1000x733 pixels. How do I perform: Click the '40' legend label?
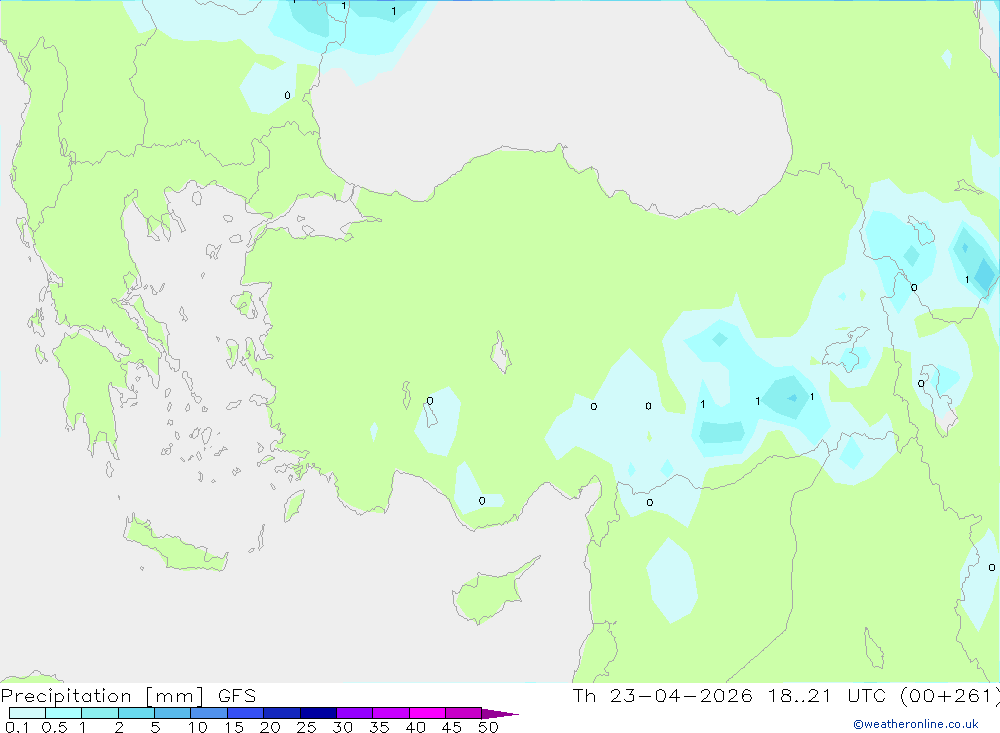coord(416,727)
